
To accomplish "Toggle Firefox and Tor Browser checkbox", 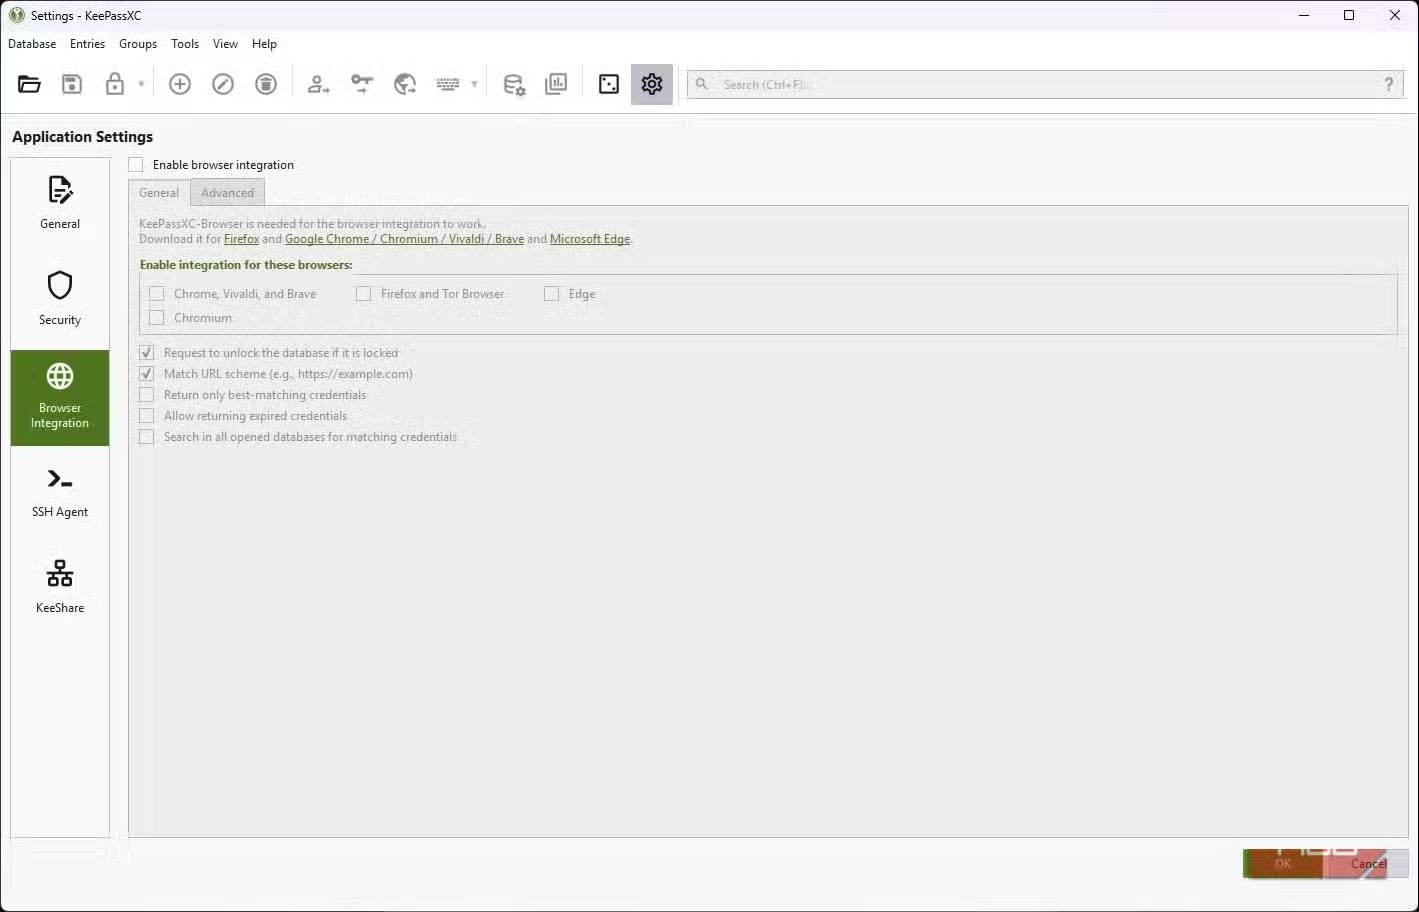I will pos(364,294).
